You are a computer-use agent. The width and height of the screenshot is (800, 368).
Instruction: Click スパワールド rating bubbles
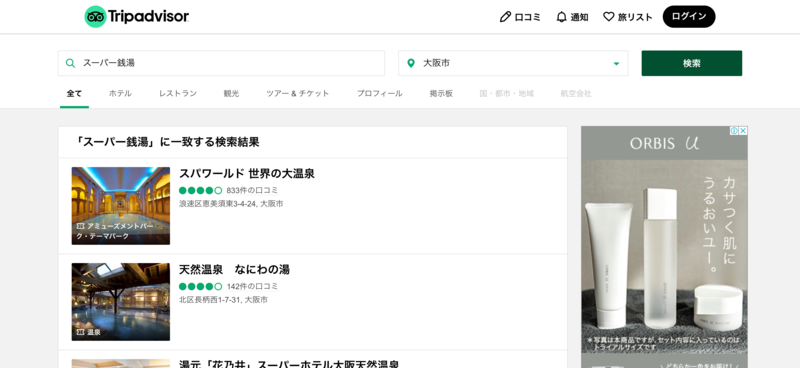point(201,190)
